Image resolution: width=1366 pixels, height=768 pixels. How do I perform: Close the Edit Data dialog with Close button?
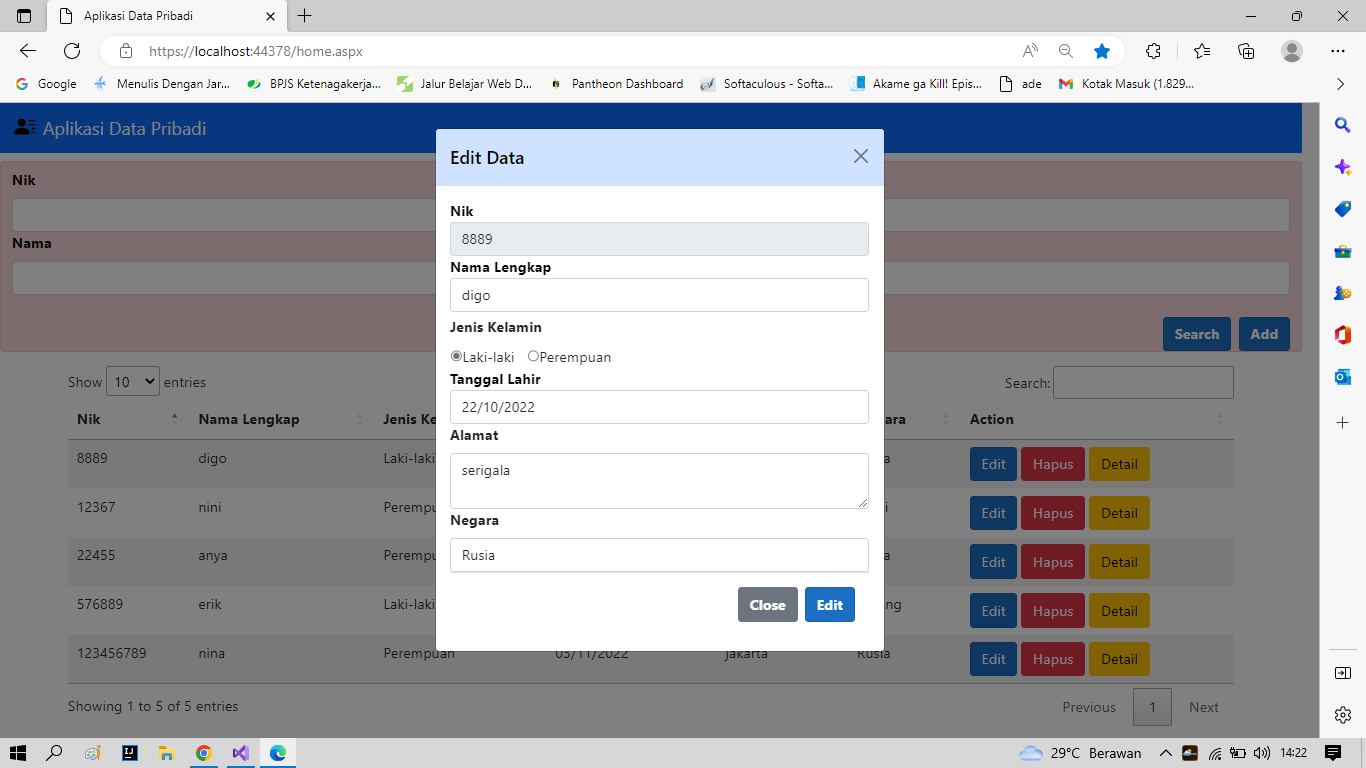tap(767, 604)
